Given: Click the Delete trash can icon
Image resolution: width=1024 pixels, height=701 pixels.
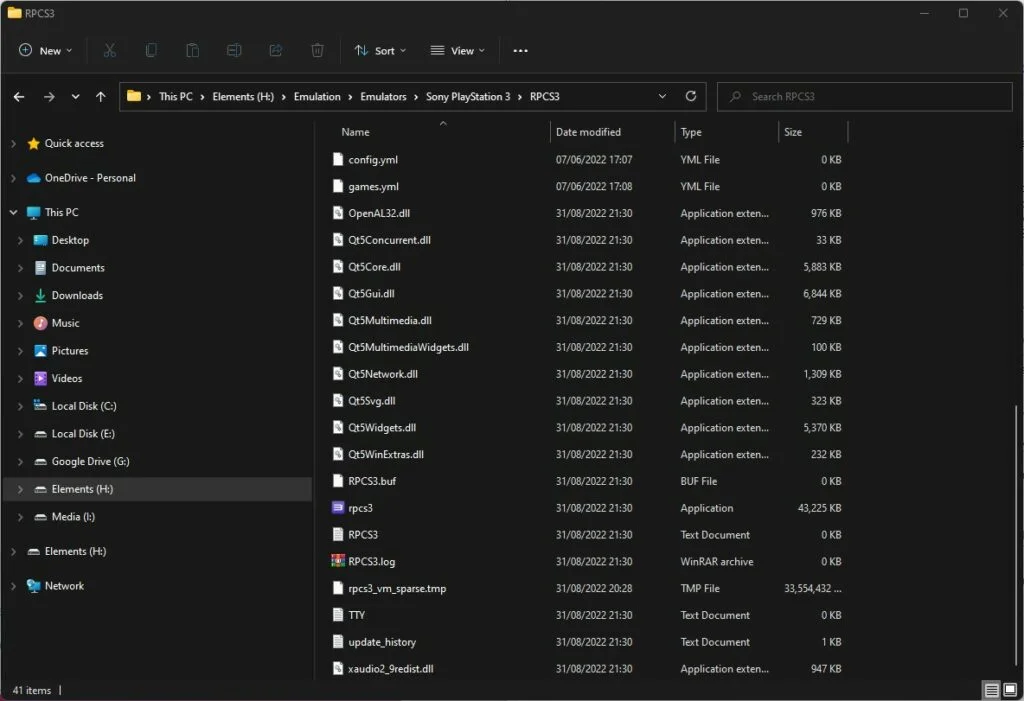Looking at the screenshot, I should pyautogui.click(x=317, y=50).
